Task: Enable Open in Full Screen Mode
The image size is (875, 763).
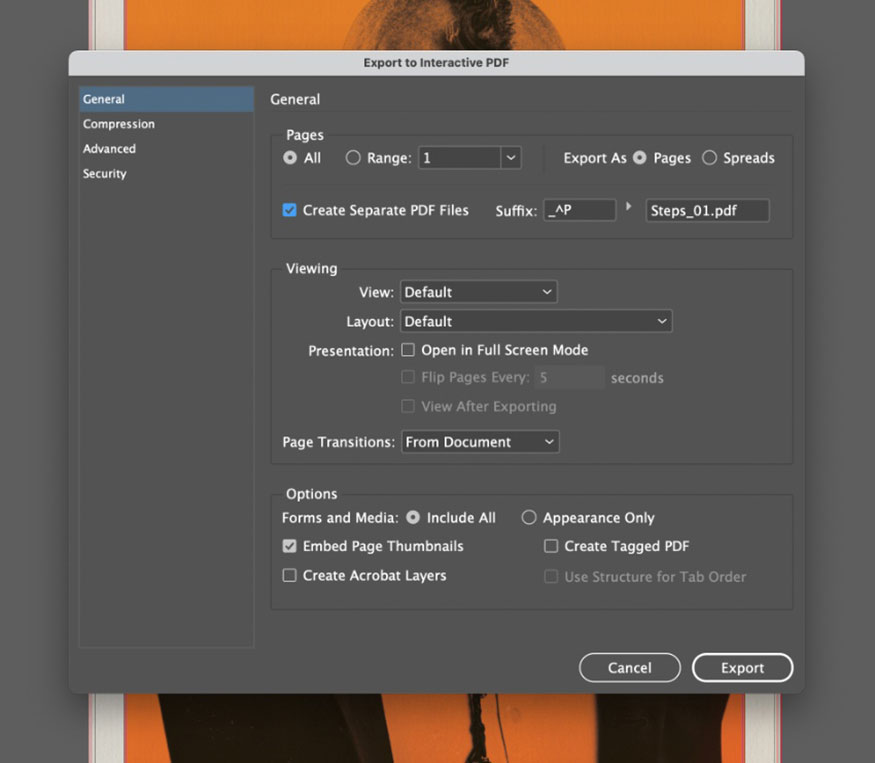Action: pyautogui.click(x=408, y=350)
